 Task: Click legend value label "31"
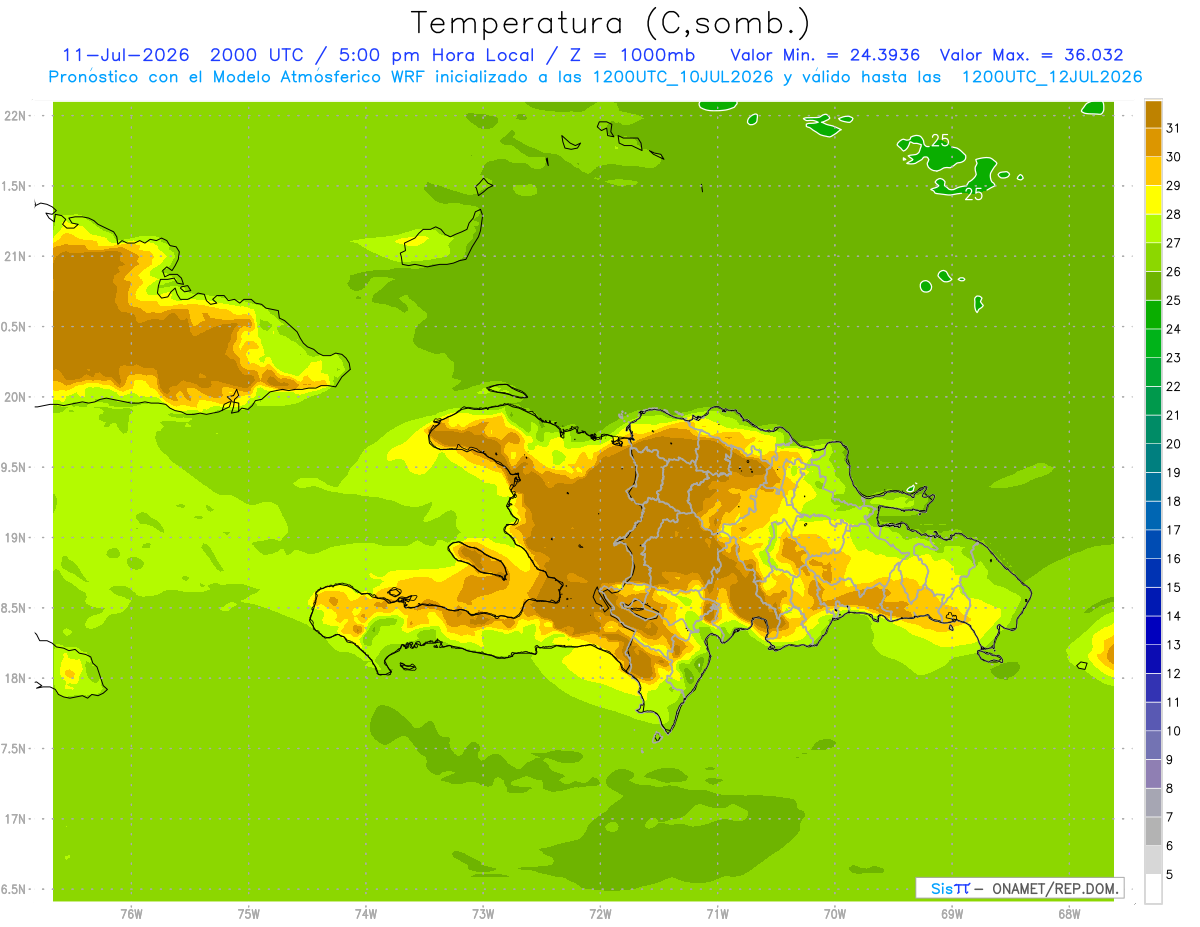tap(1173, 128)
